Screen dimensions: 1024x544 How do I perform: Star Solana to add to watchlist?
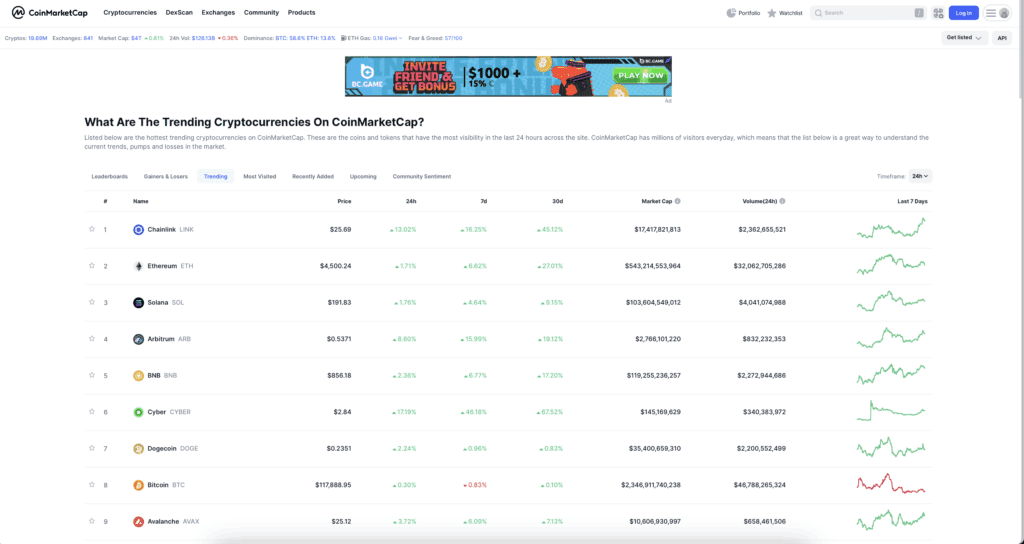[92, 302]
